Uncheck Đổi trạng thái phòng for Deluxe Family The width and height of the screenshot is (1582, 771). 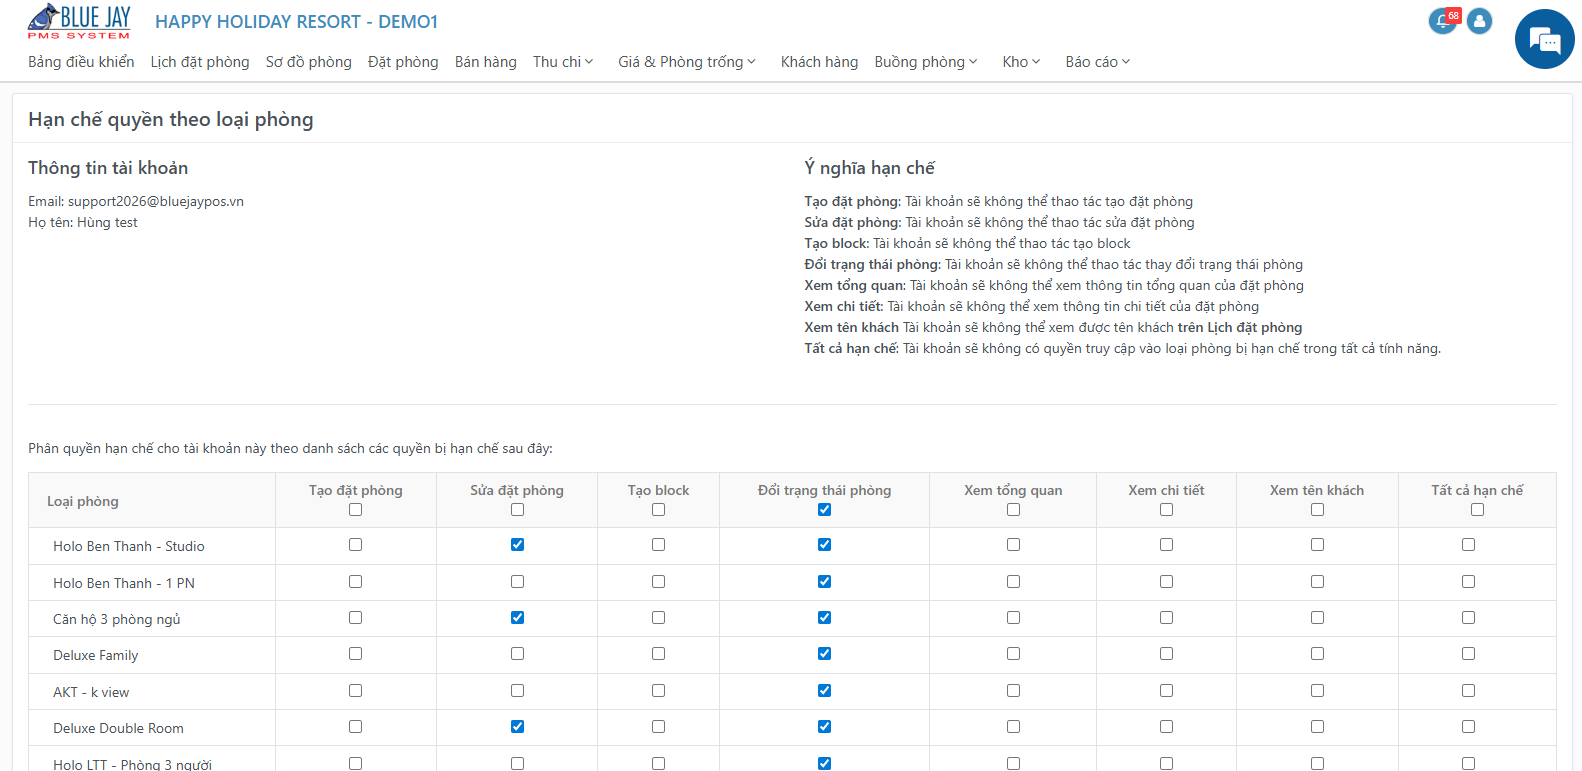click(824, 654)
